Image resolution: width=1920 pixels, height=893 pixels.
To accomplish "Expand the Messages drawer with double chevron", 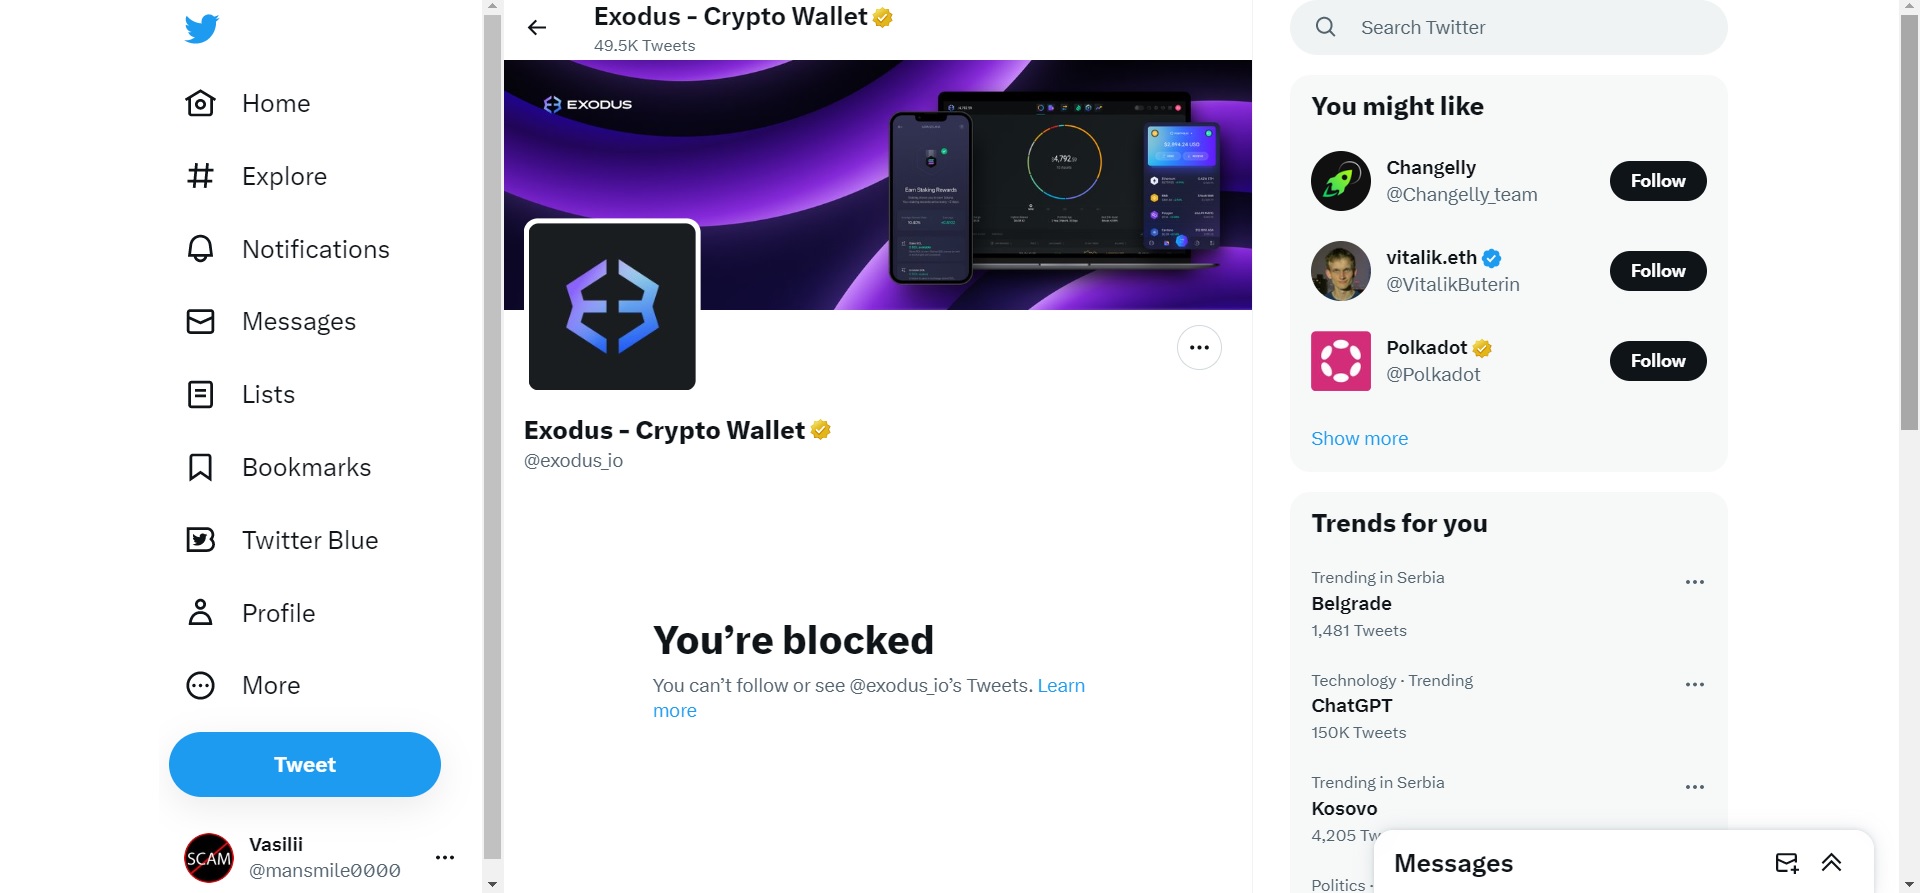I will pyautogui.click(x=1832, y=863).
